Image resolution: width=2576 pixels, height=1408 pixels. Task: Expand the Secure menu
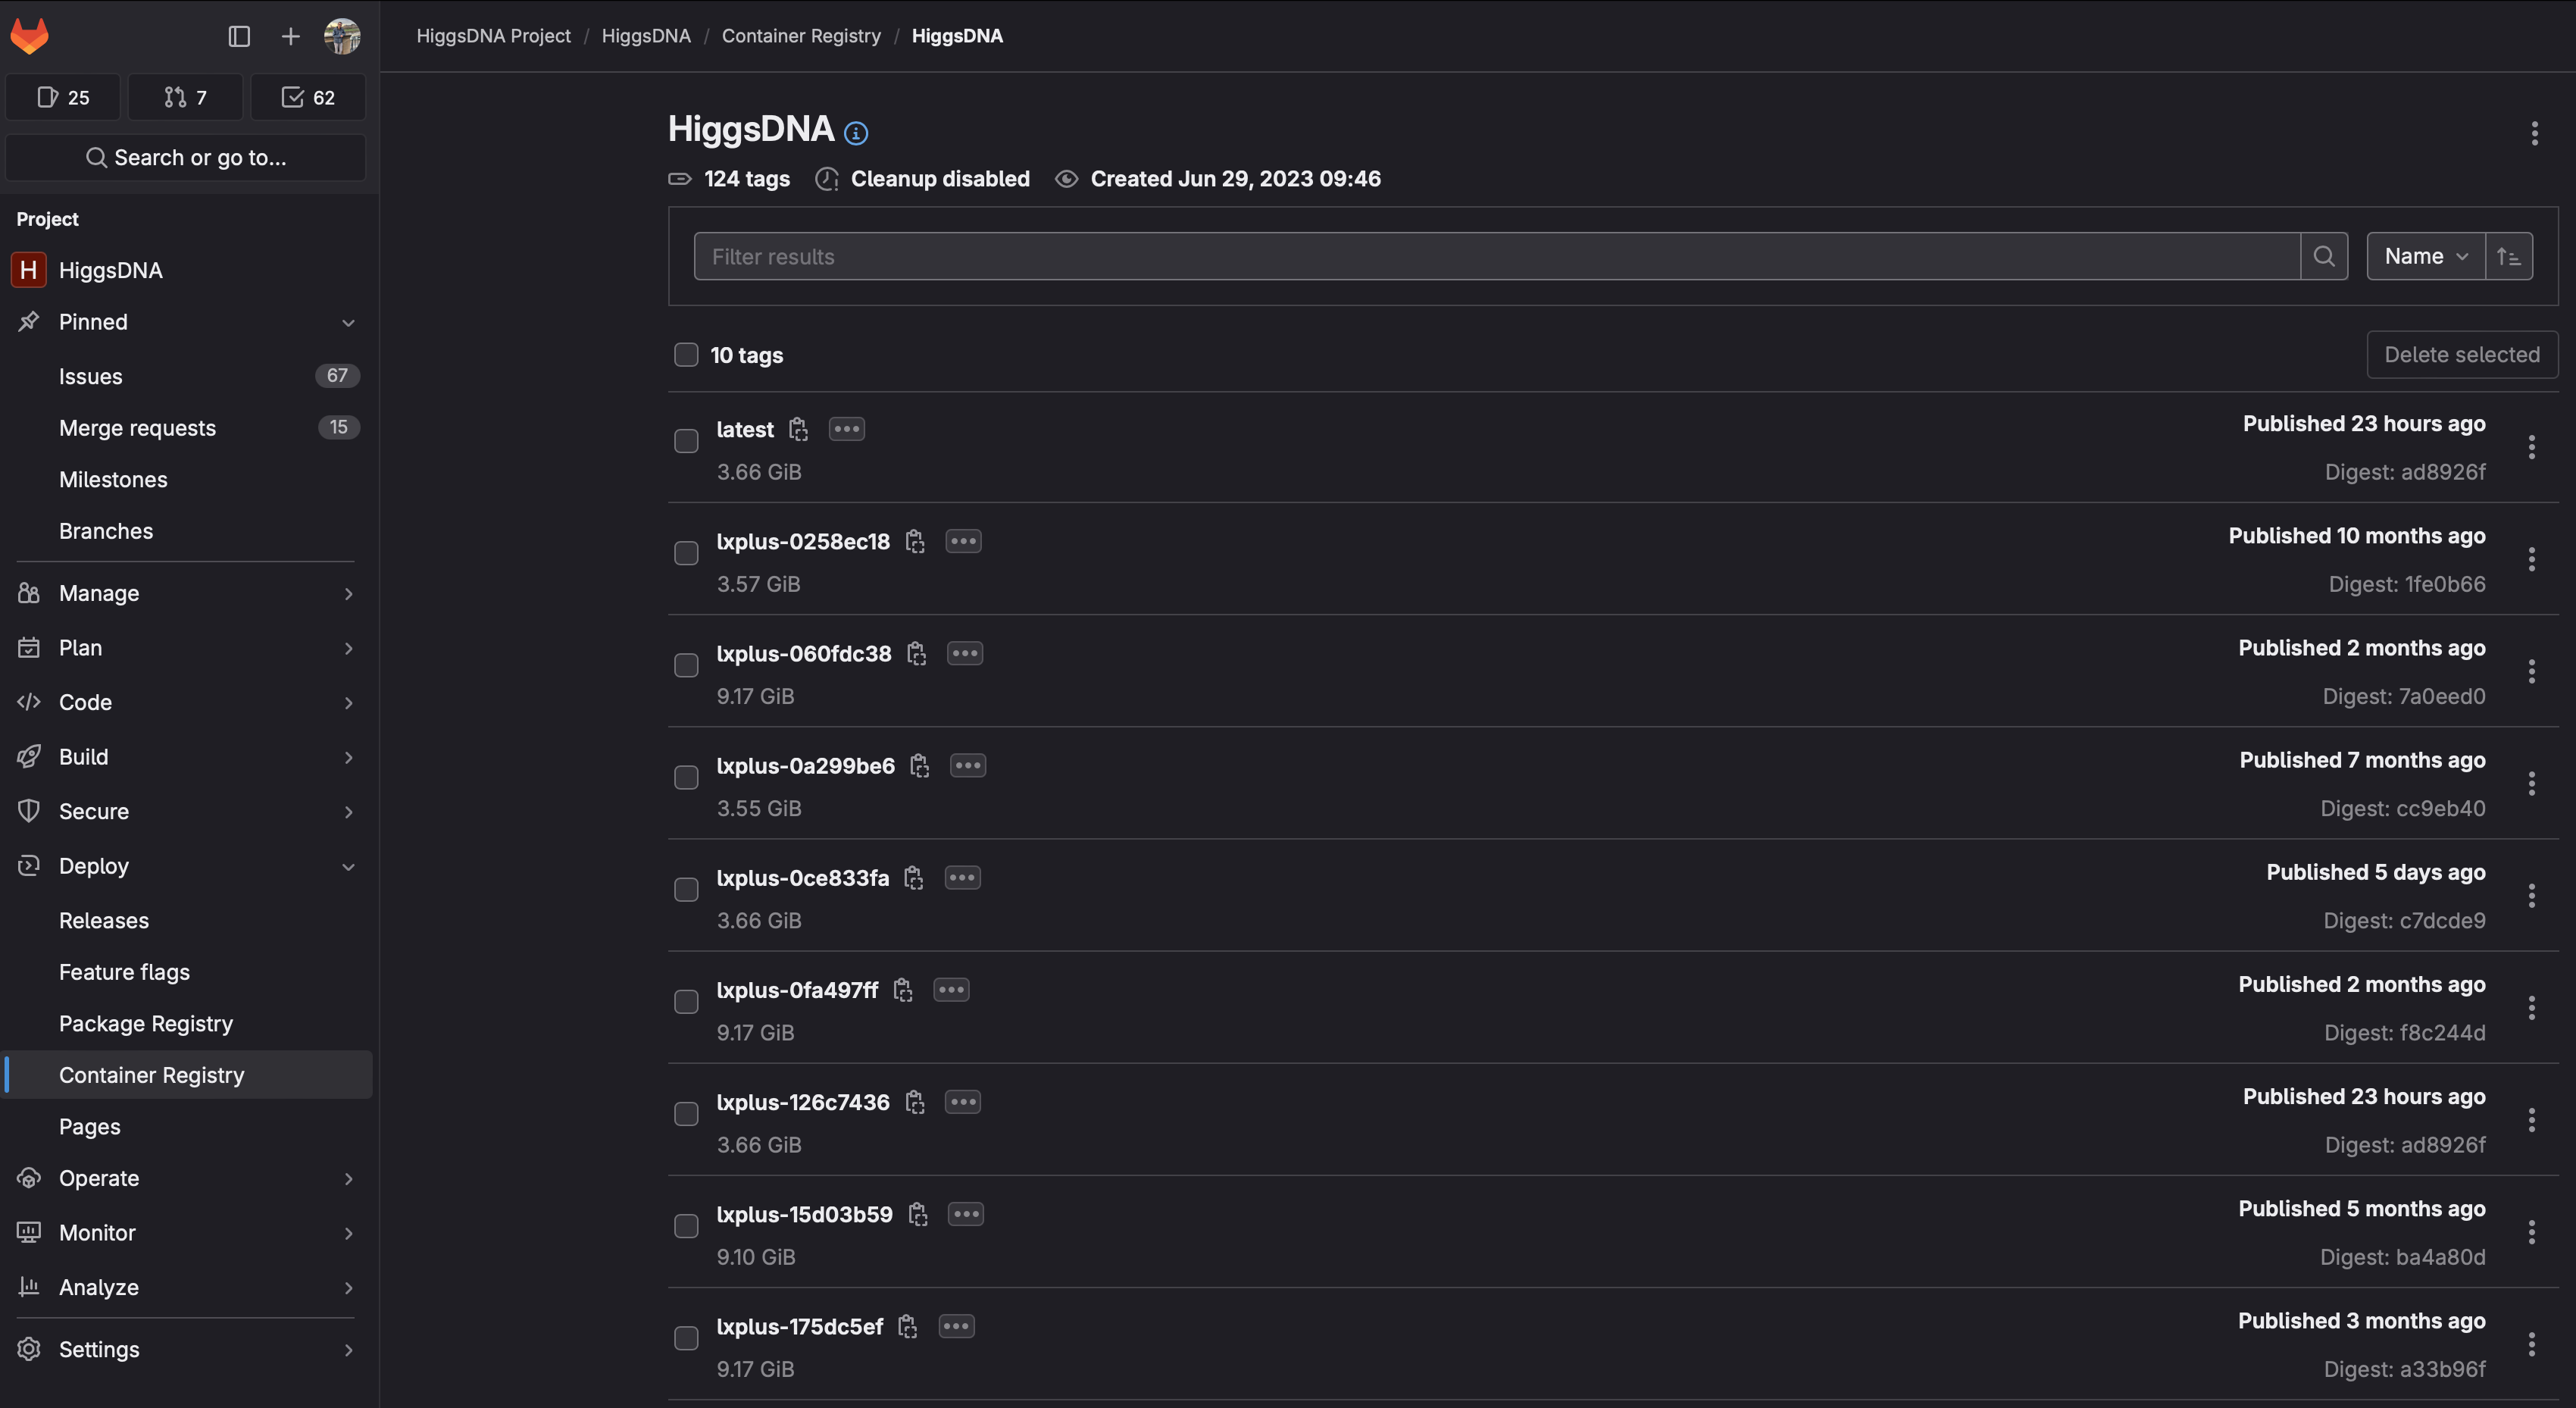pyautogui.click(x=186, y=811)
